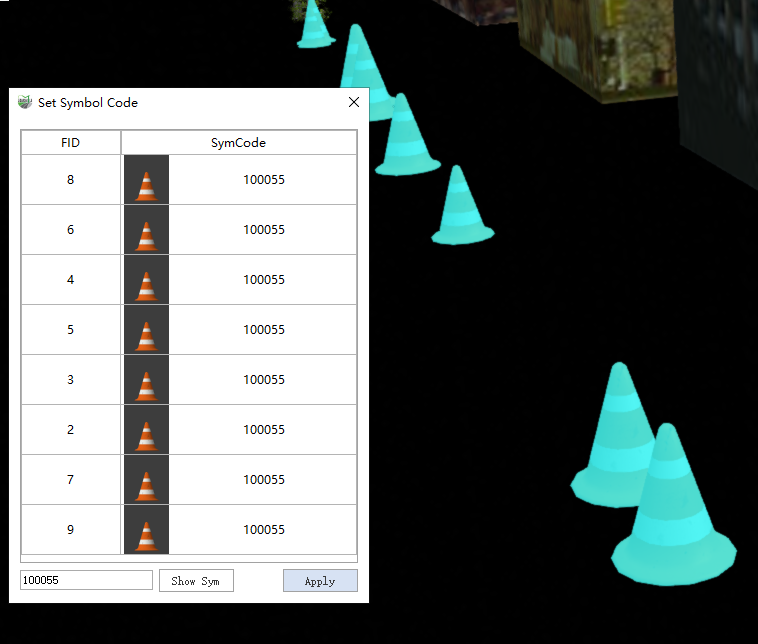Select the cone symbol for FID 4

click(x=146, y=281)
